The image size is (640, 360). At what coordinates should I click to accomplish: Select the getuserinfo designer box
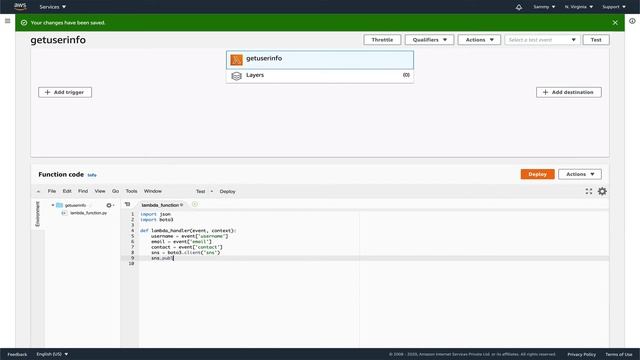(320, 60)
